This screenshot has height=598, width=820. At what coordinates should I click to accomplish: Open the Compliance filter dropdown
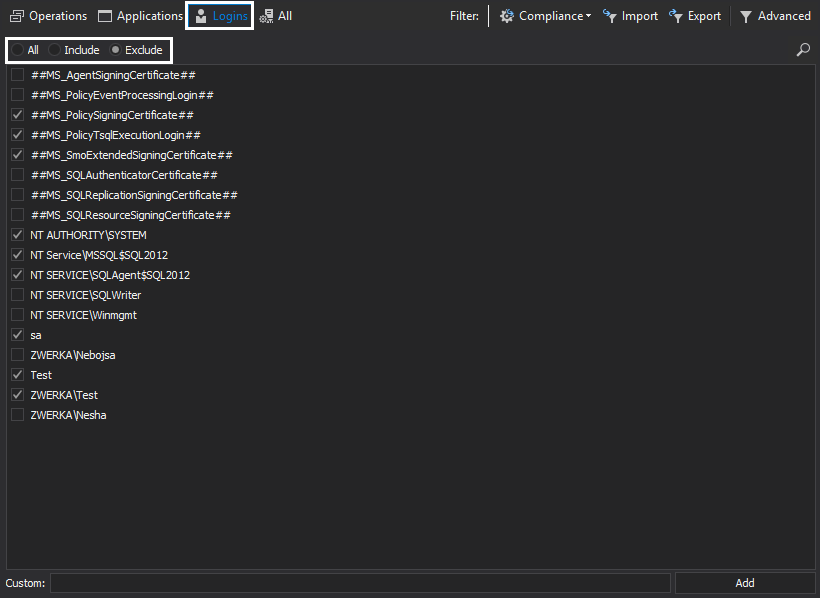(x=545, y=16)
